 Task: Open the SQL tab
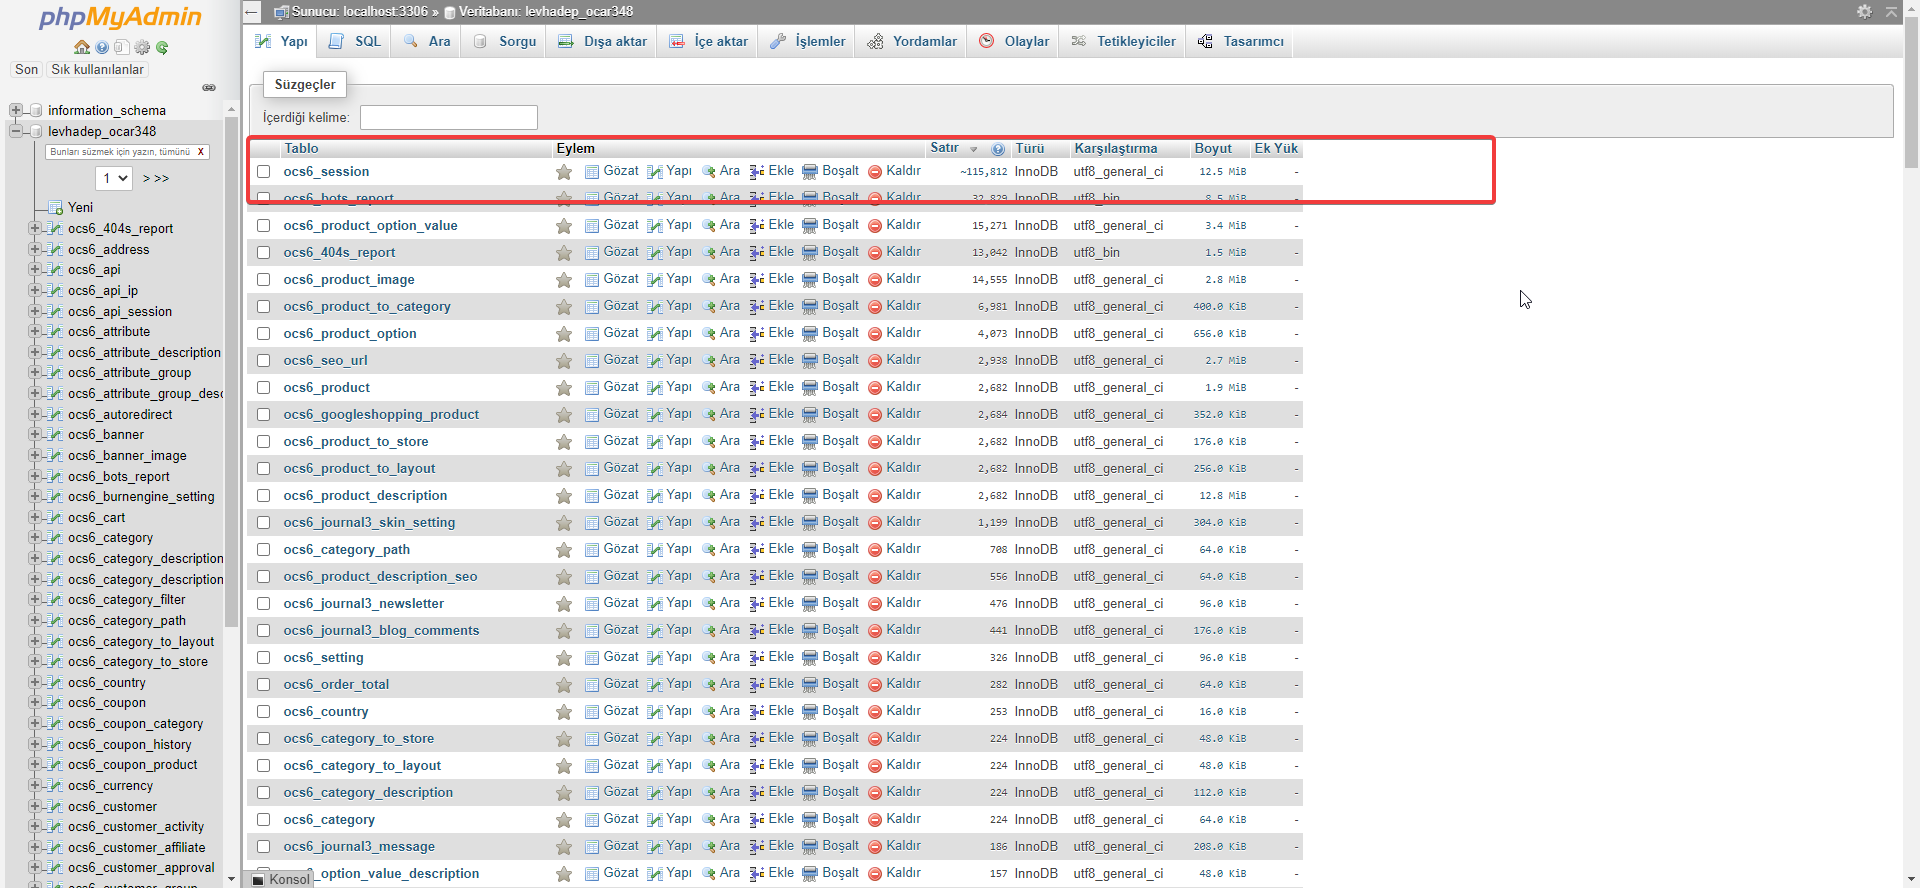pos(355,42)
